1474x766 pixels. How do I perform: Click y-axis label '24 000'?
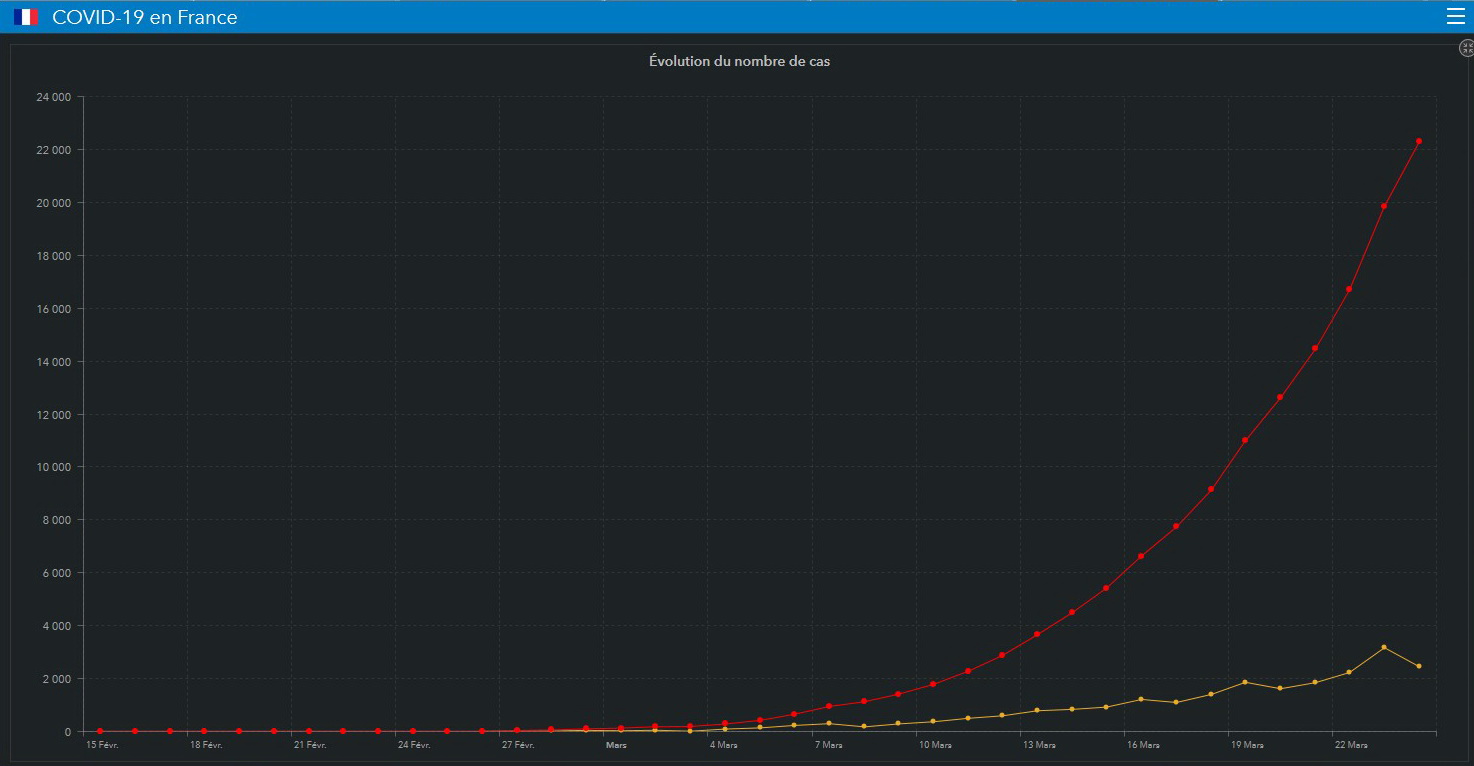pos(53,97)
